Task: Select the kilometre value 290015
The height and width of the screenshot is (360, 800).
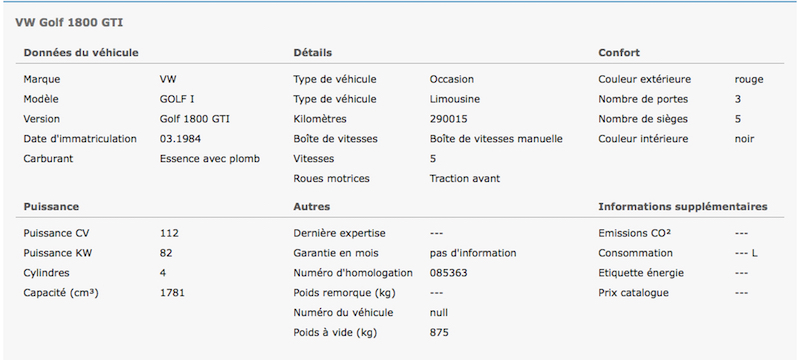Action: pyautogui.click(x=448, y=119)
